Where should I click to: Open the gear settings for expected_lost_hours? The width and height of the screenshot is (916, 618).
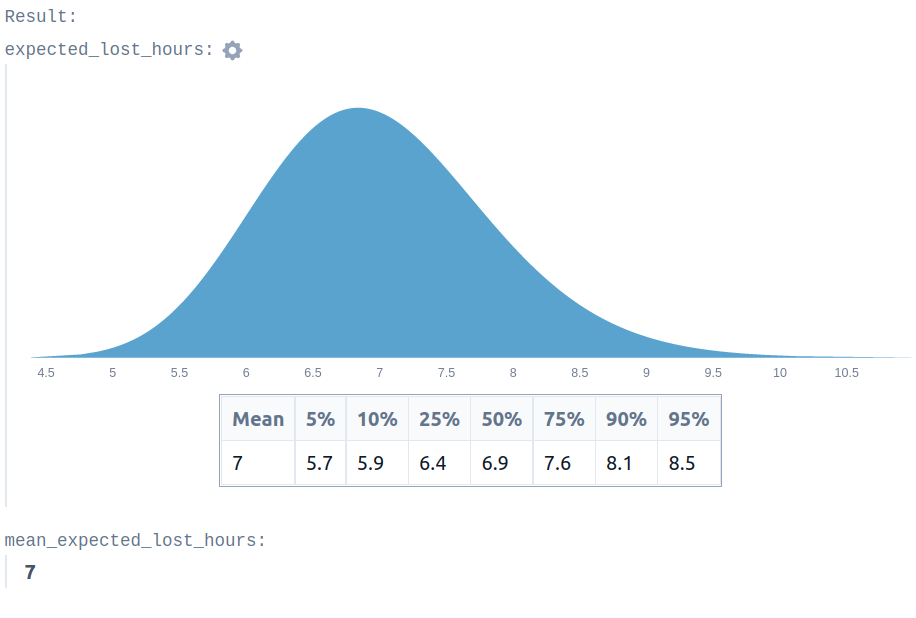coord(233,50)
